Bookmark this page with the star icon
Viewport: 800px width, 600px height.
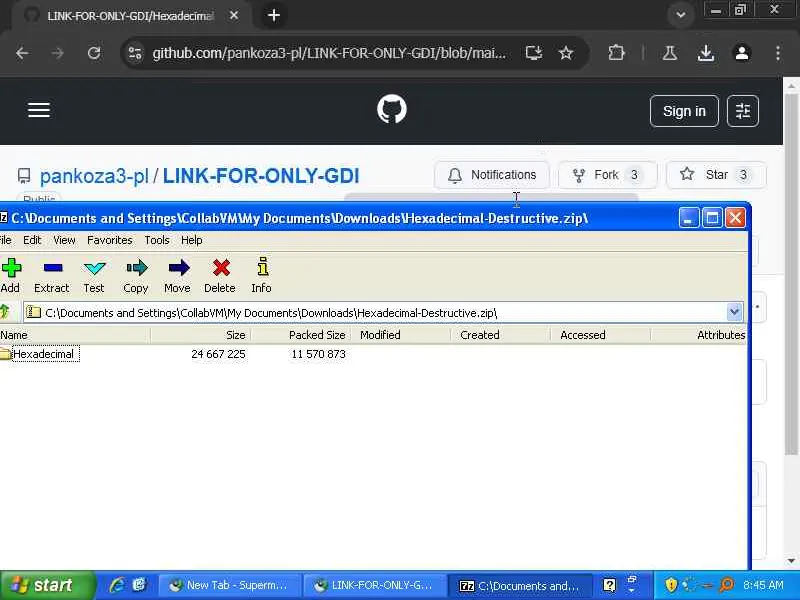click(566, 53)
